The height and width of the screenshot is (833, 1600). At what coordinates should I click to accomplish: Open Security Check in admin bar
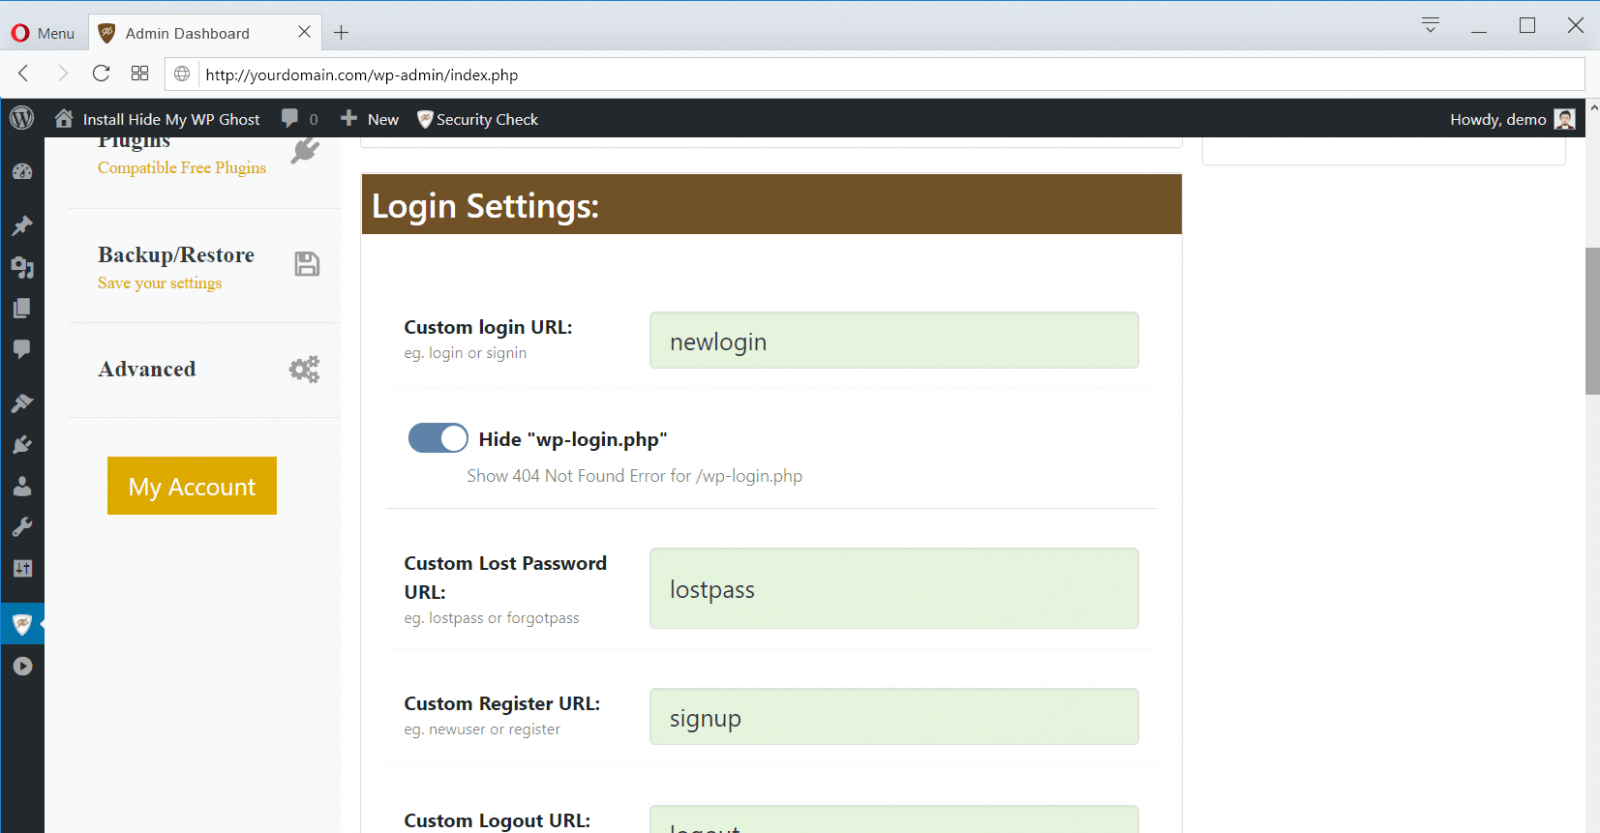pyautogui.click(x=478, y=119)
